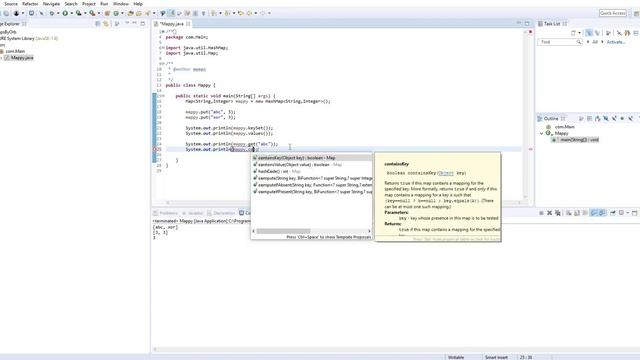640x360 pixels.
Task: Open the Debug button dropdown arrow
Action: [58, 13]
